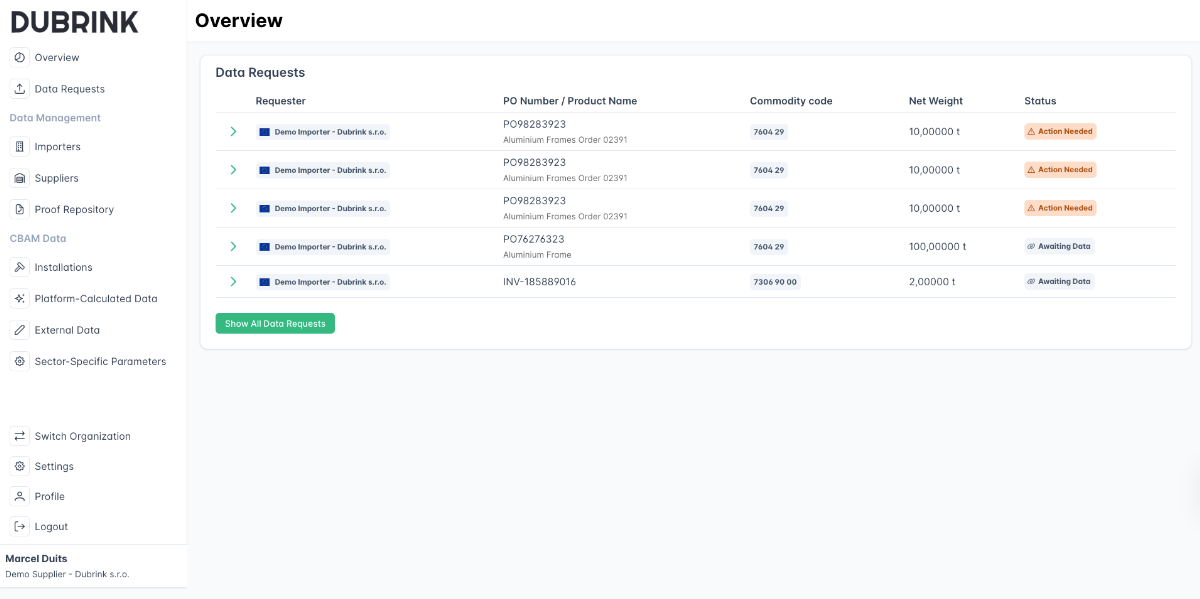The height and width of the screenshot is (599, 1200).
Task: Click the PO76276323 PO number text
Action: (x=534, y=239)
